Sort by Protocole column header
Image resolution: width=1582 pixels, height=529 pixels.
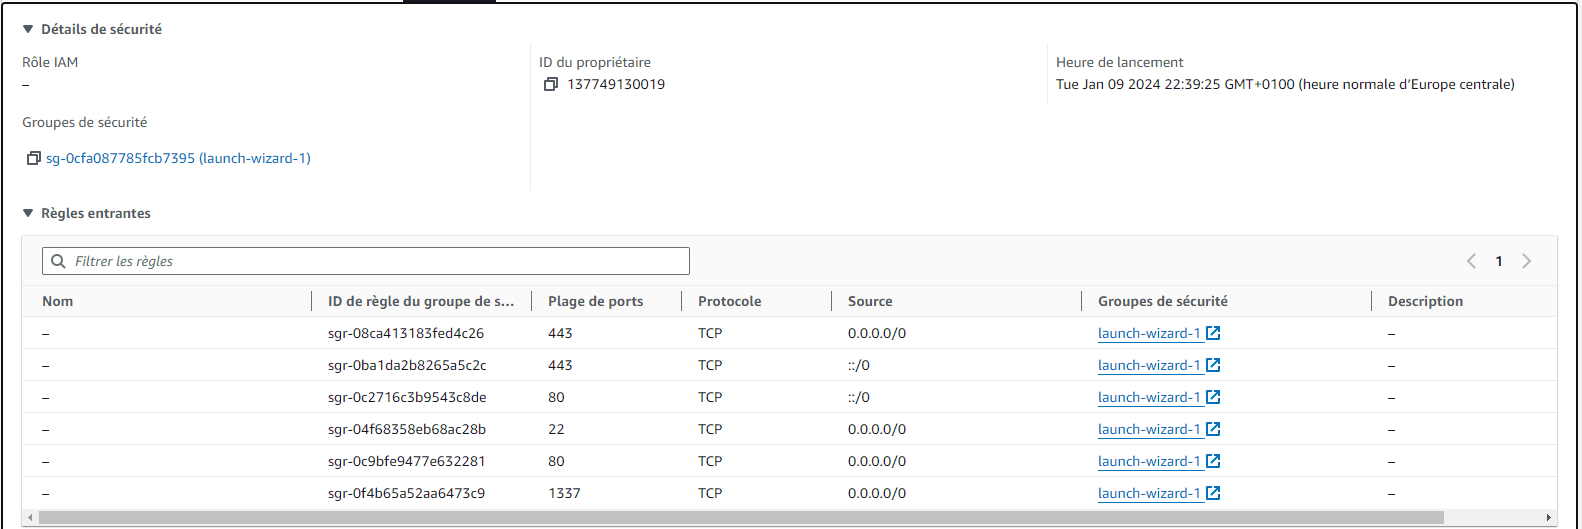(730, 301)
